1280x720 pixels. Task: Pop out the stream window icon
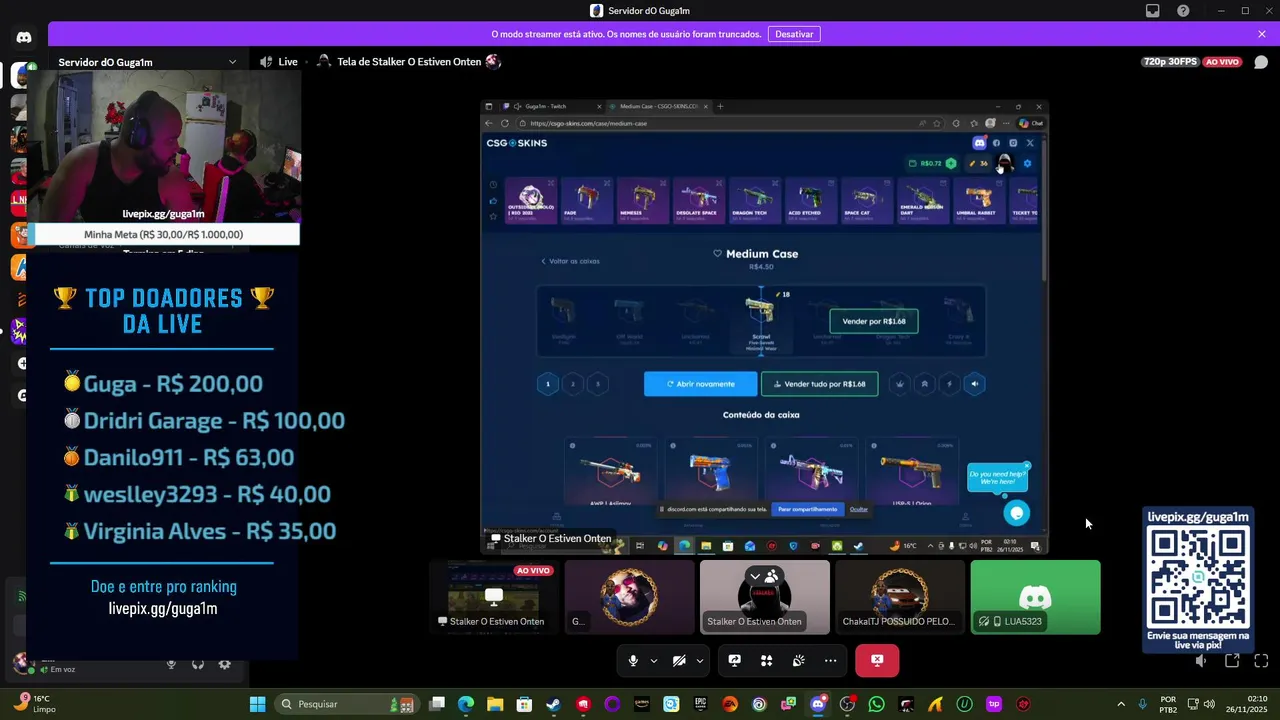coord(1232,661)
